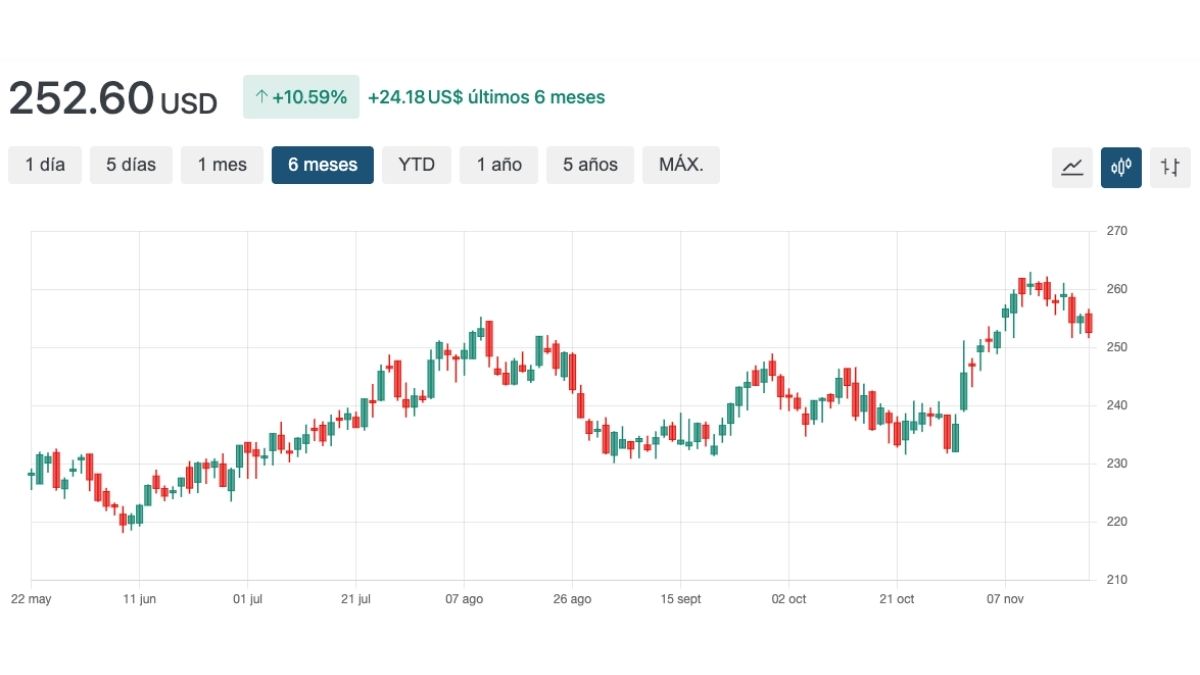Open the "1 mes" chart view

point(222,165)
